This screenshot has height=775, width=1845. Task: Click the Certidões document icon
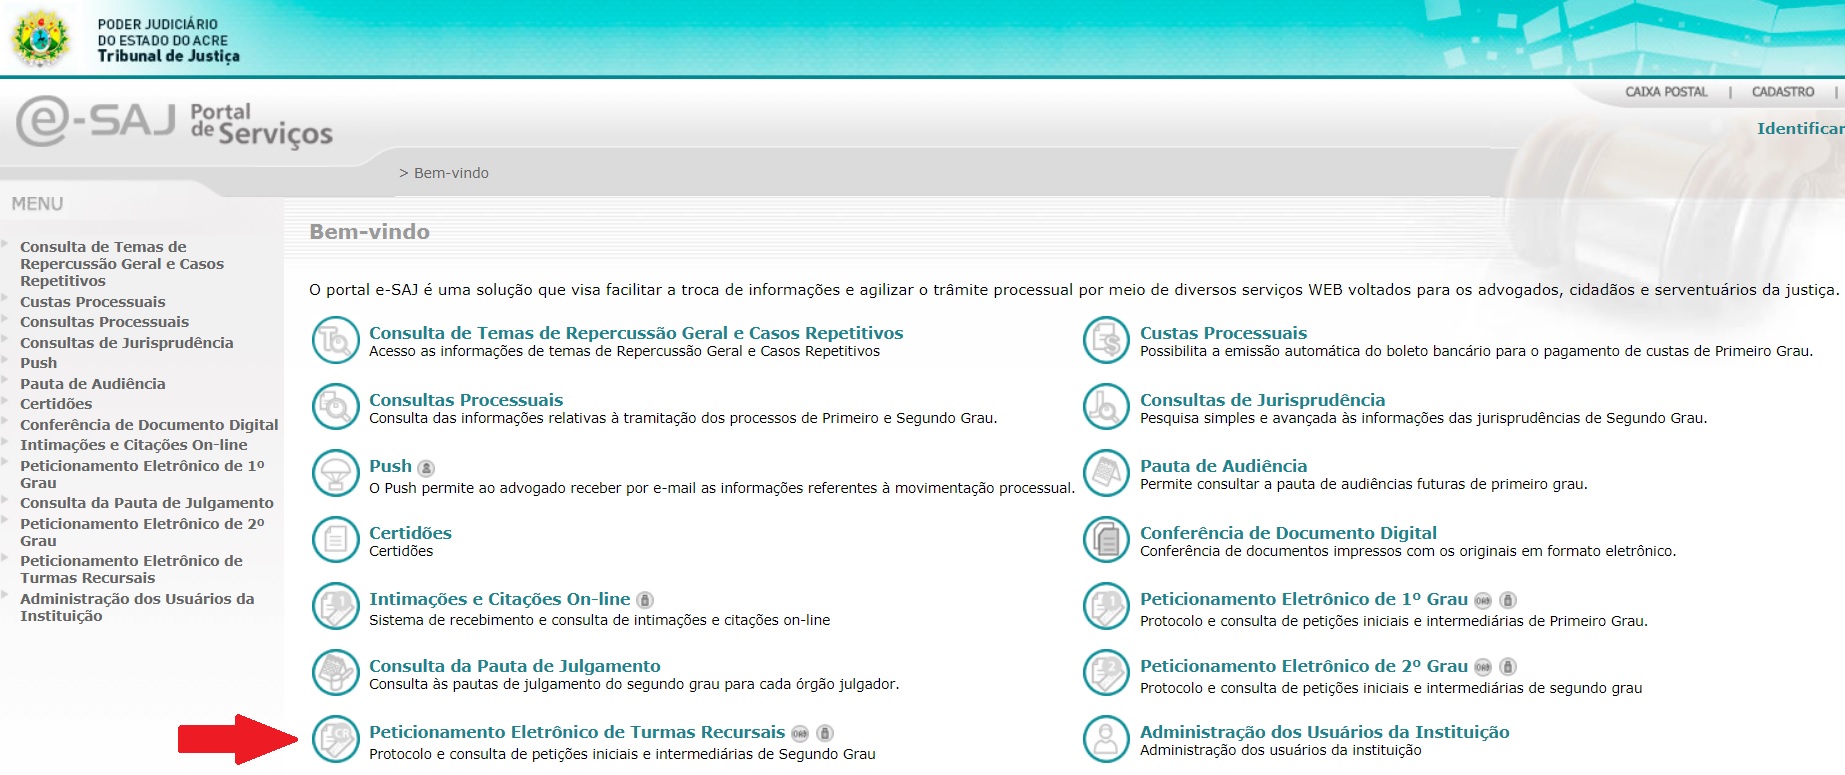[335, 540]
